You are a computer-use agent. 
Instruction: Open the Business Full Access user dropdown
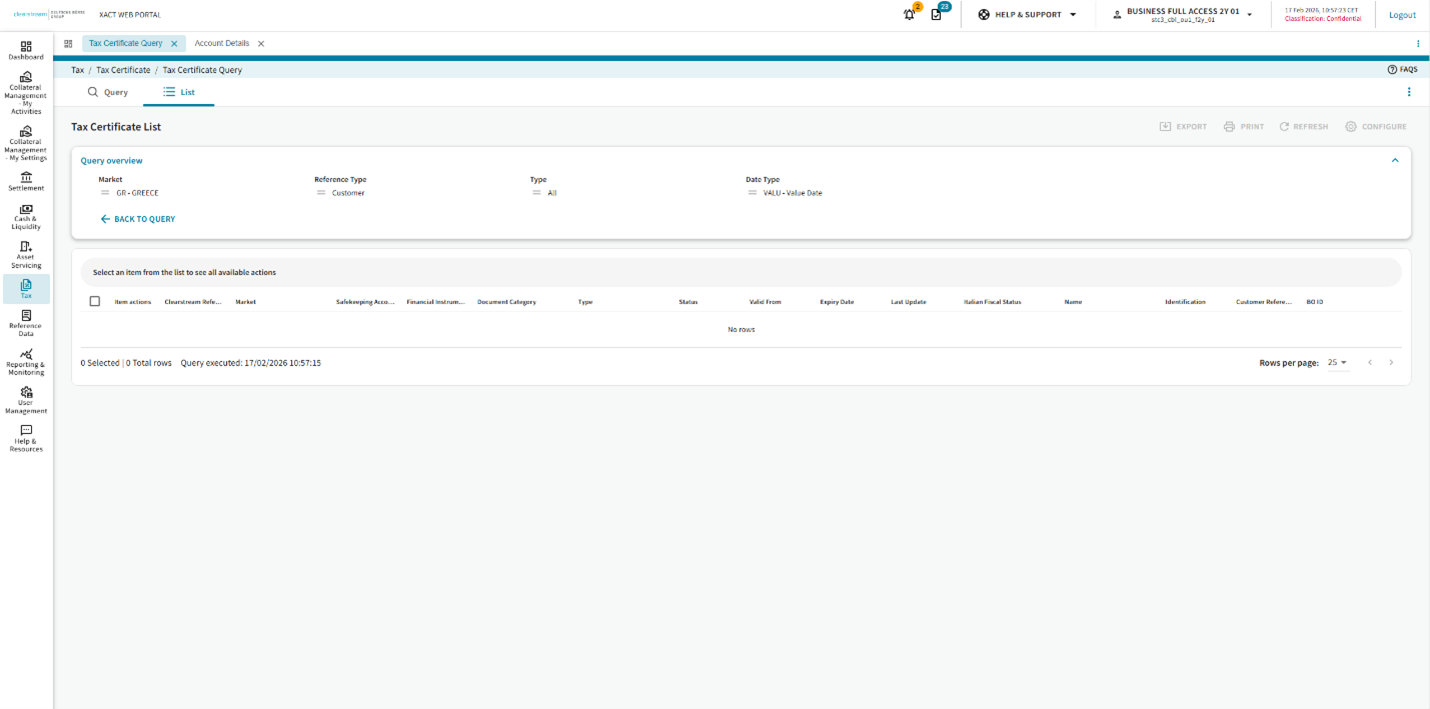point(1183,15)
